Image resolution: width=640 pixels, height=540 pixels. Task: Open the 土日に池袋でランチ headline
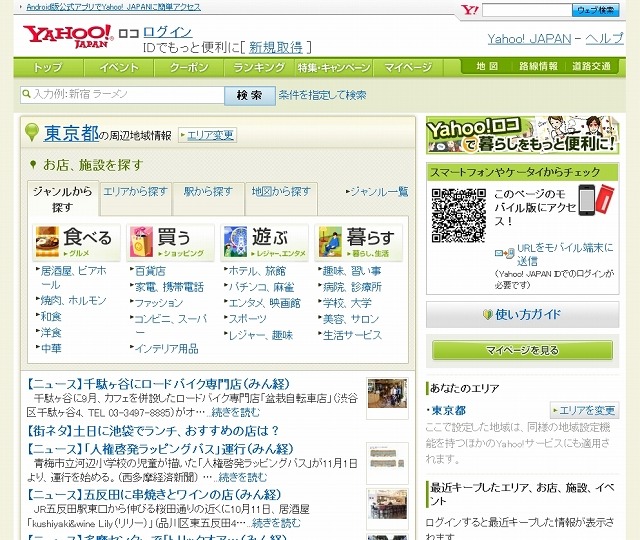(153, 431)
